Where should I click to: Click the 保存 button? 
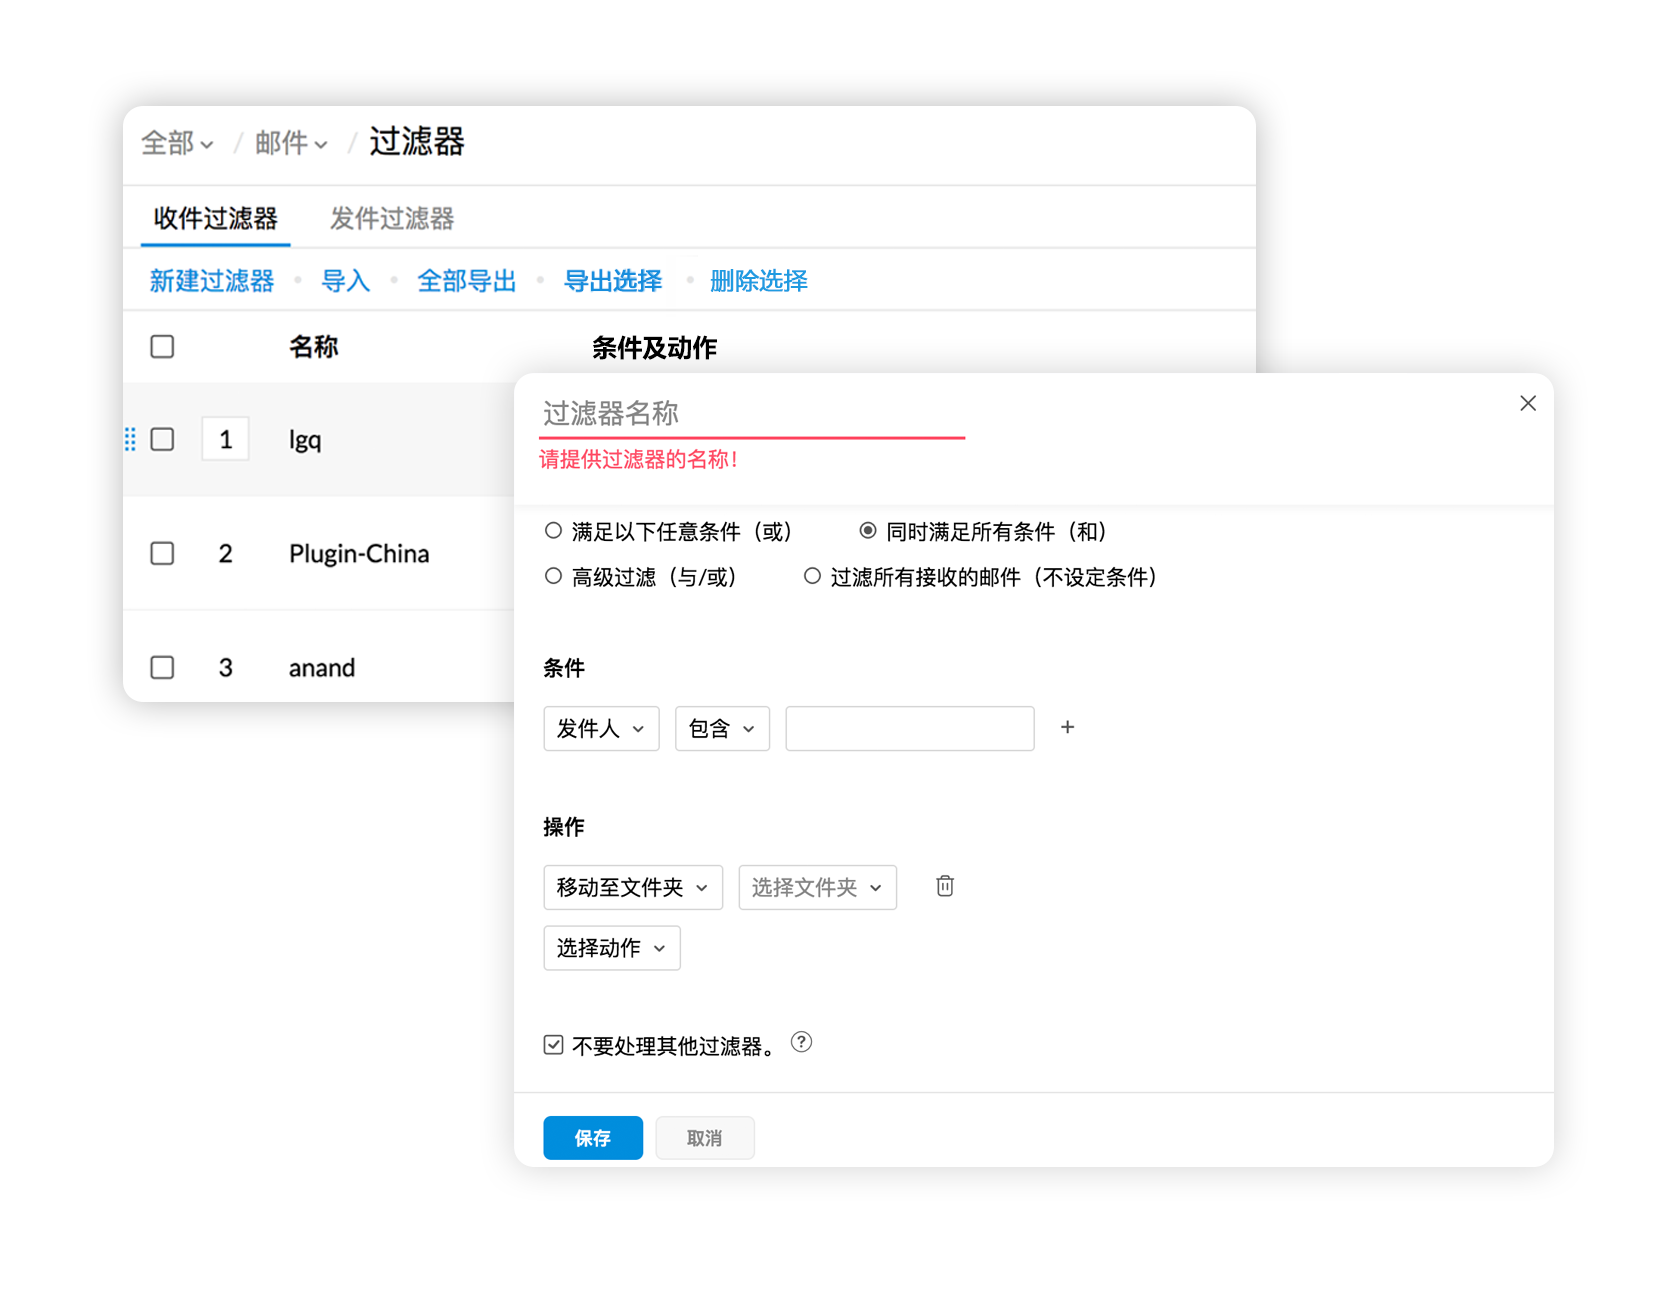click(x=592, y=1138)
